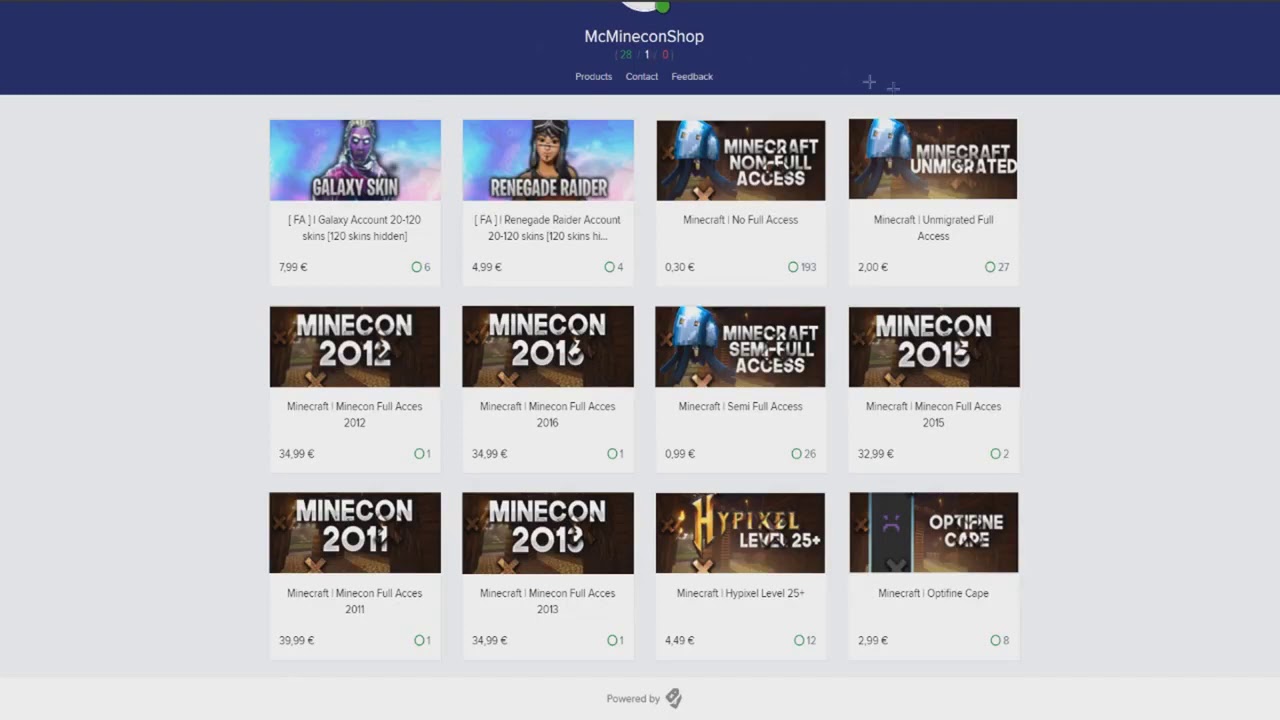The width and height of the screenshot is (1280, 720).
Task: Click the 4,49 € price
Action: click(x=679, y=640)
